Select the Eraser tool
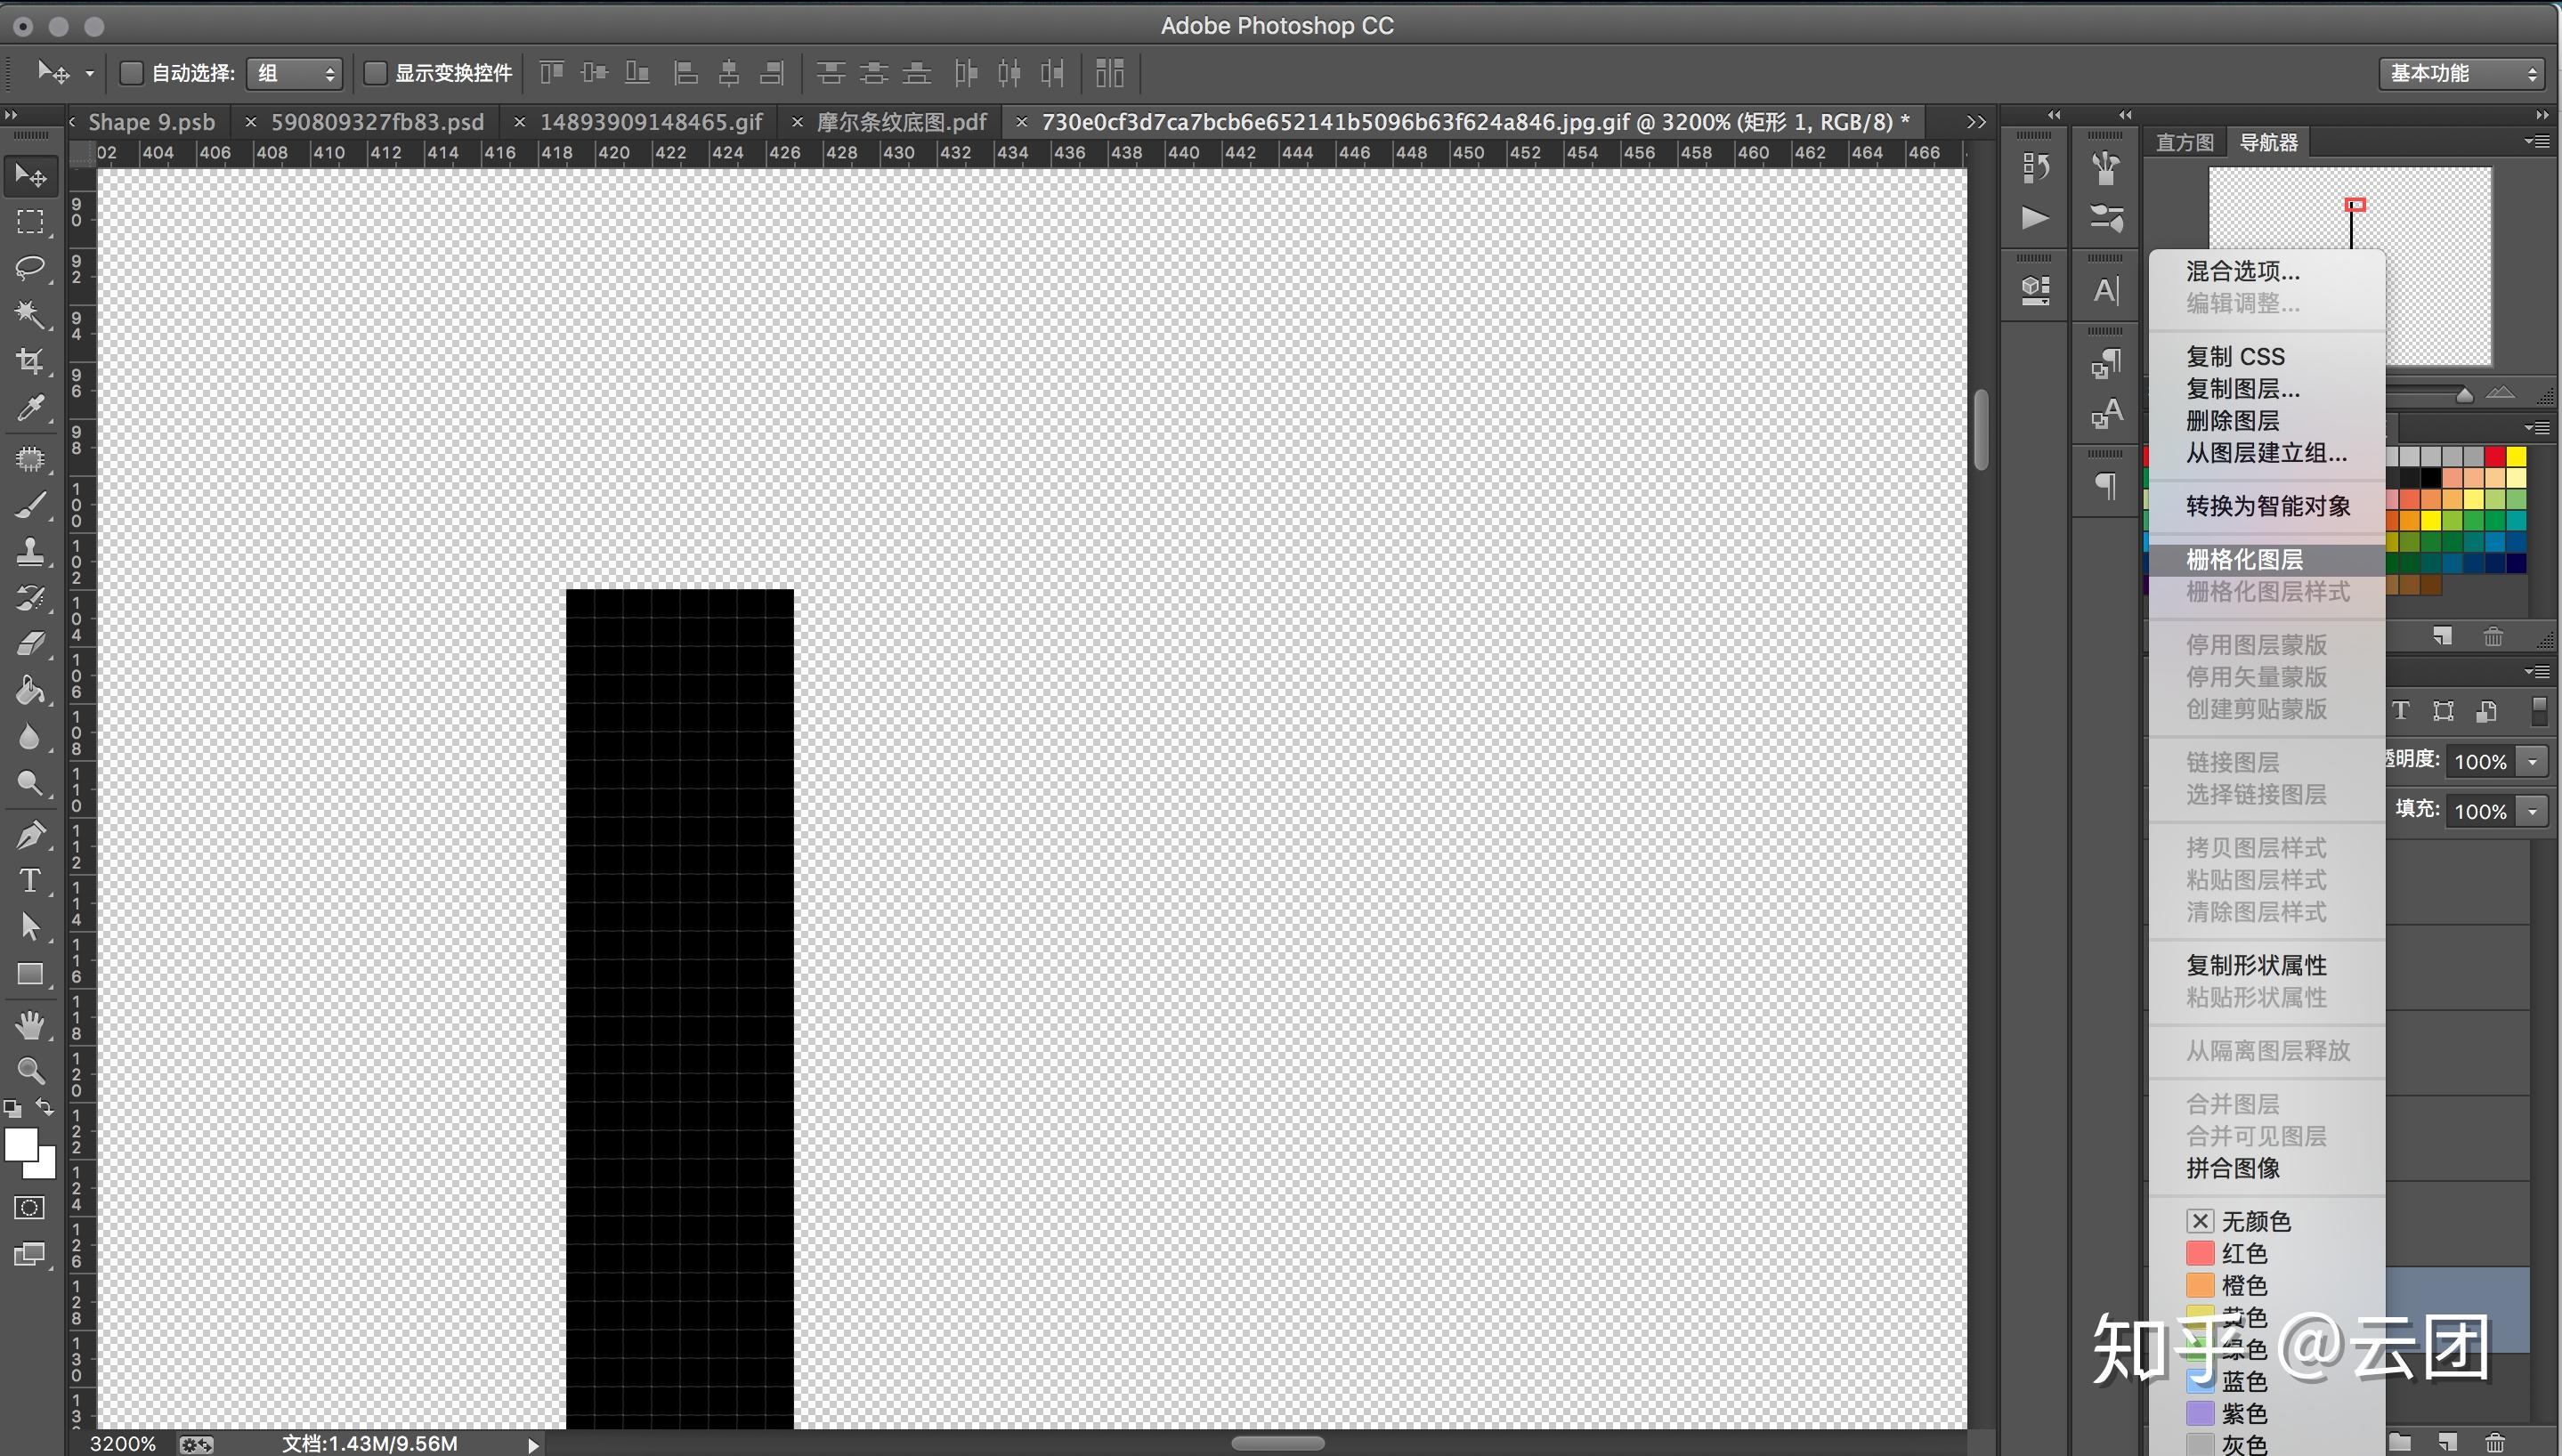The height and width of the screenshot is (1456, 2562). pos(30,644)
